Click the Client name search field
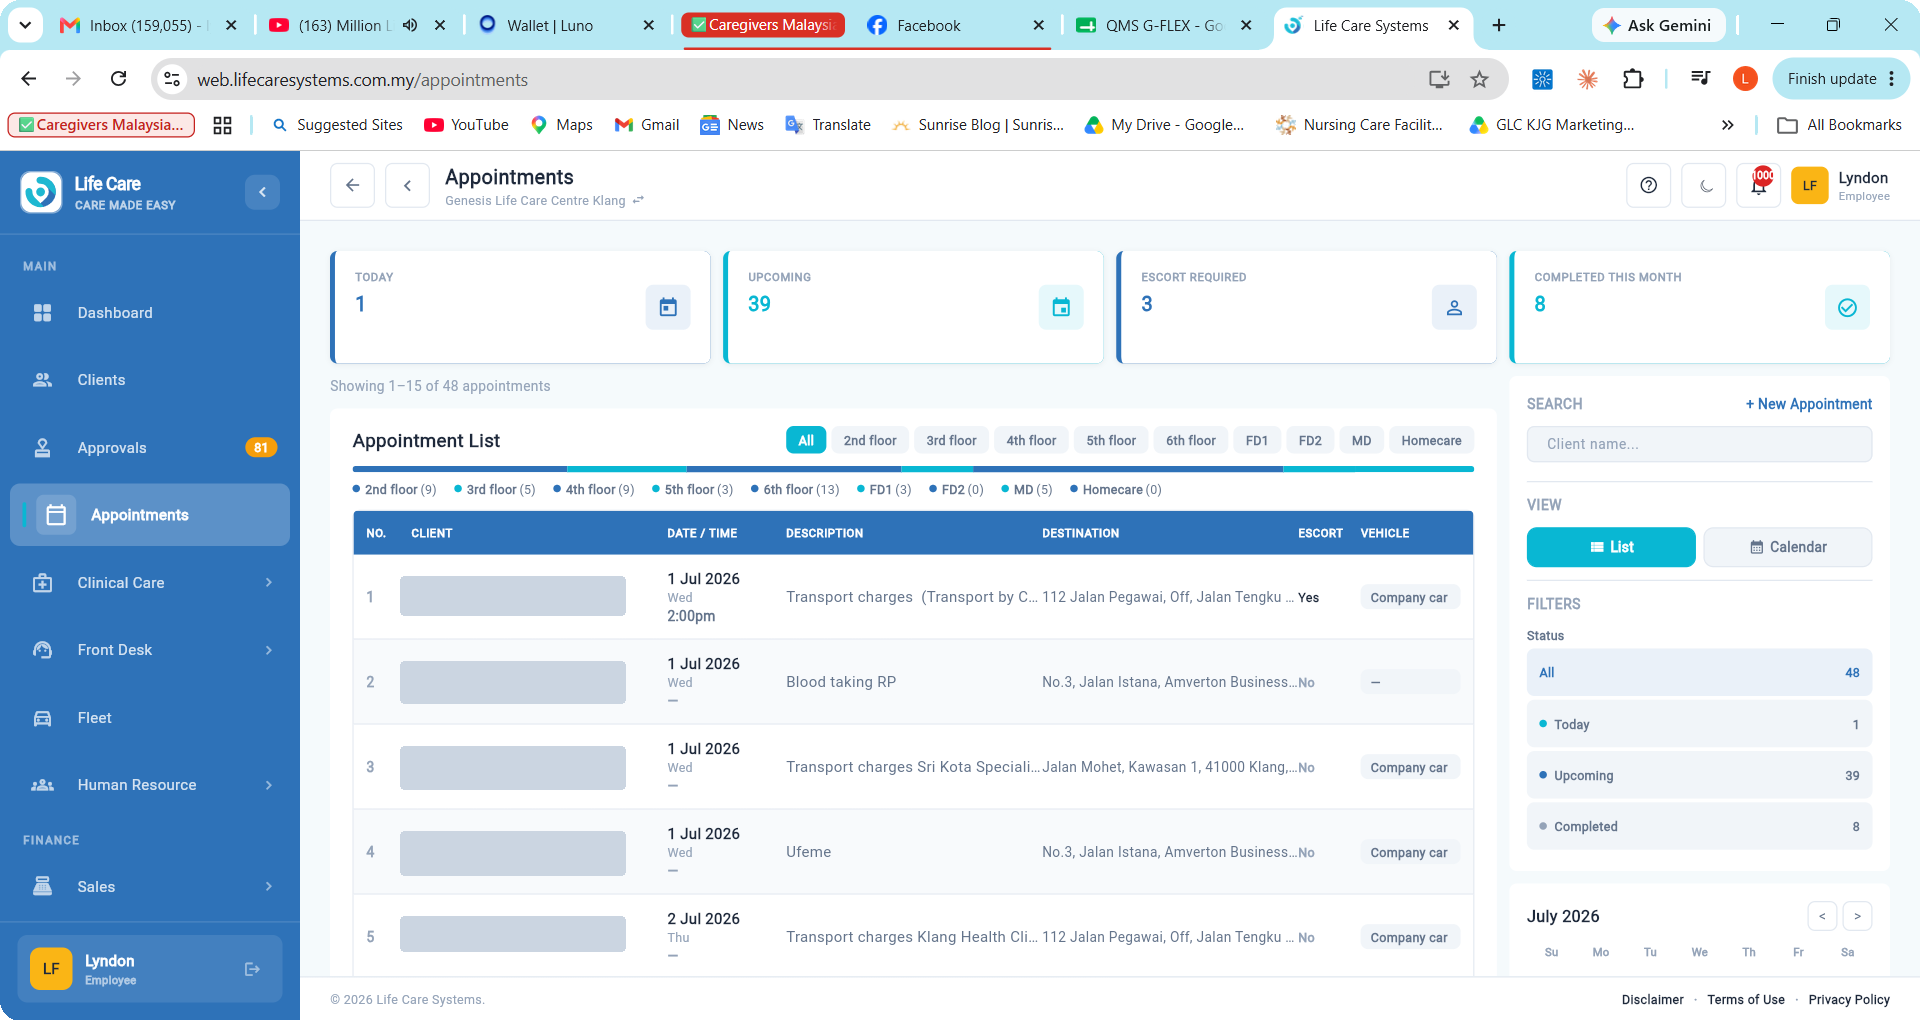This screenshot has height=1020, width=1920. point(1699,444)
